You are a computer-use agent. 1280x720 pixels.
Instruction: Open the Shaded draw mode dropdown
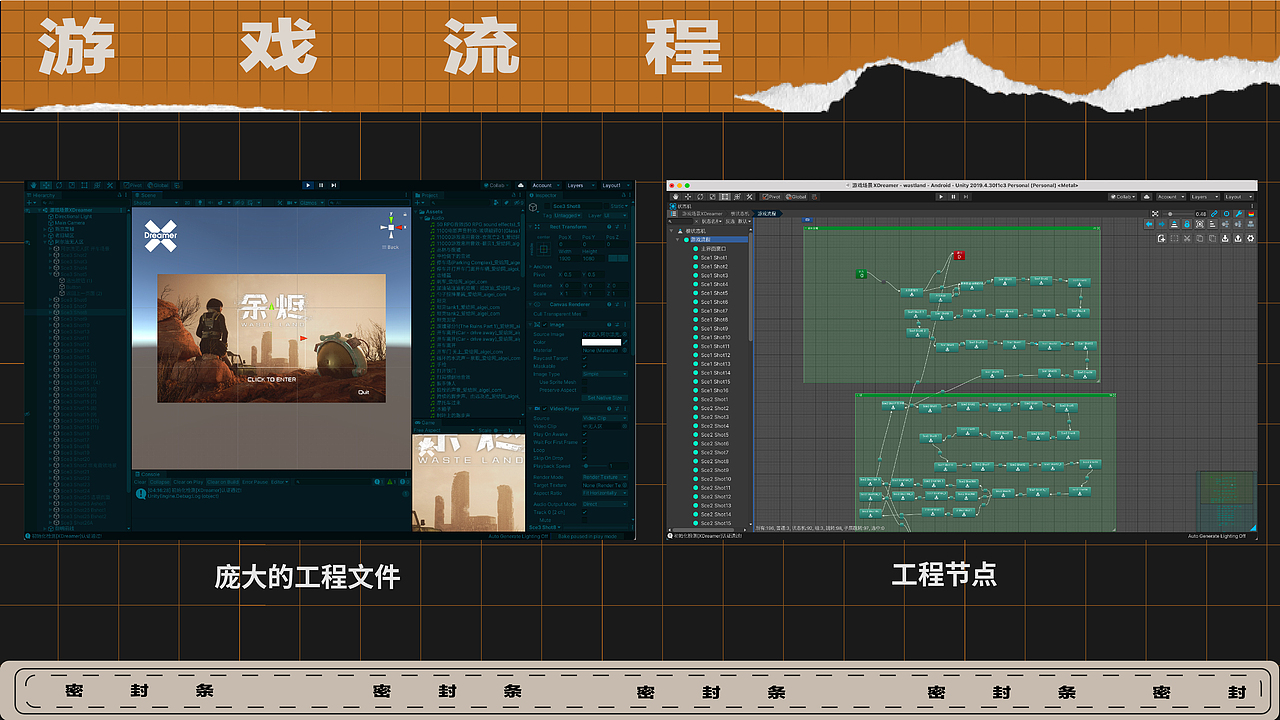[157, 203]
